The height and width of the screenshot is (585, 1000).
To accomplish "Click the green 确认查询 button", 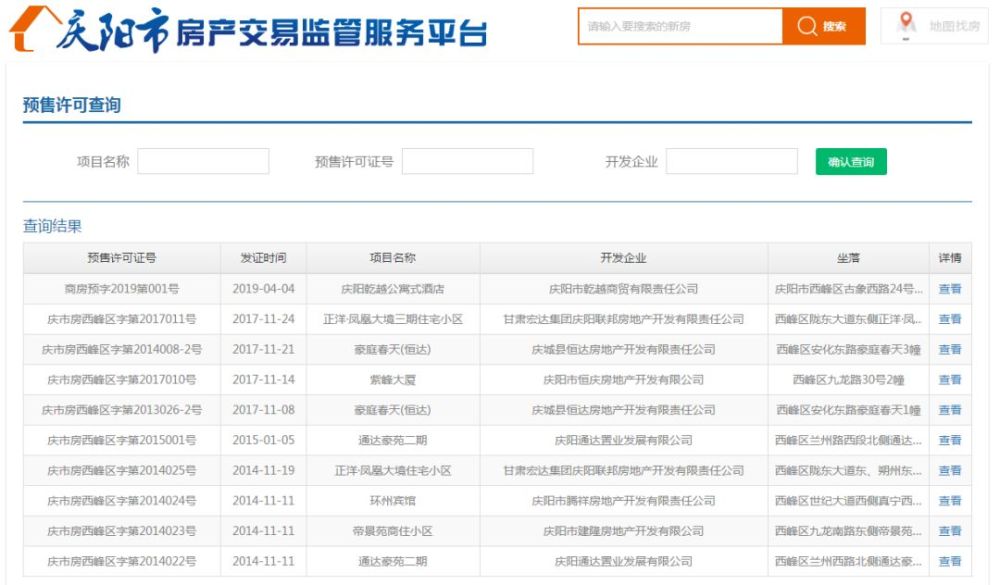I will [x=851, y=161].
